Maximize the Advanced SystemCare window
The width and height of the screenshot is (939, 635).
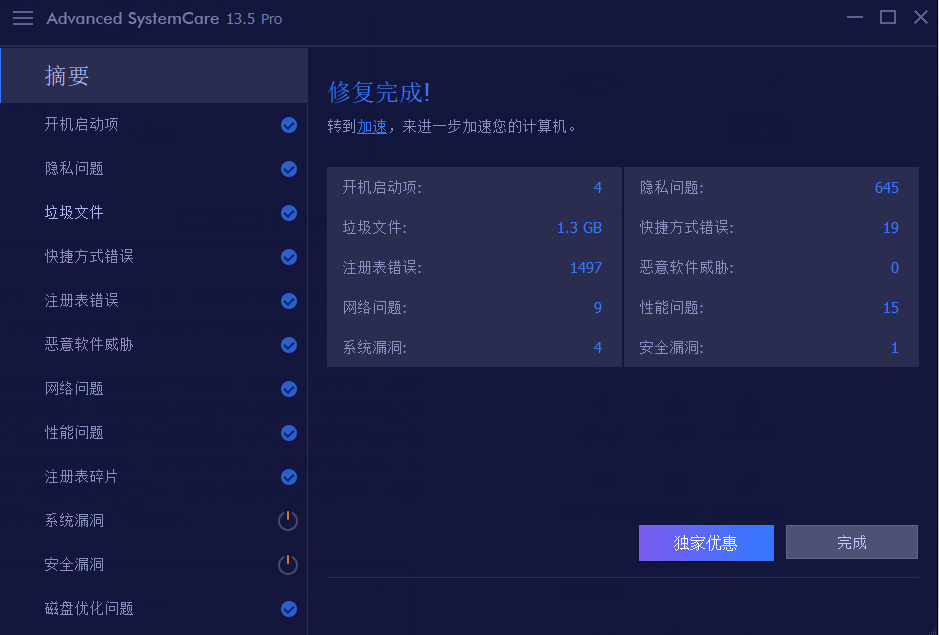887,17
